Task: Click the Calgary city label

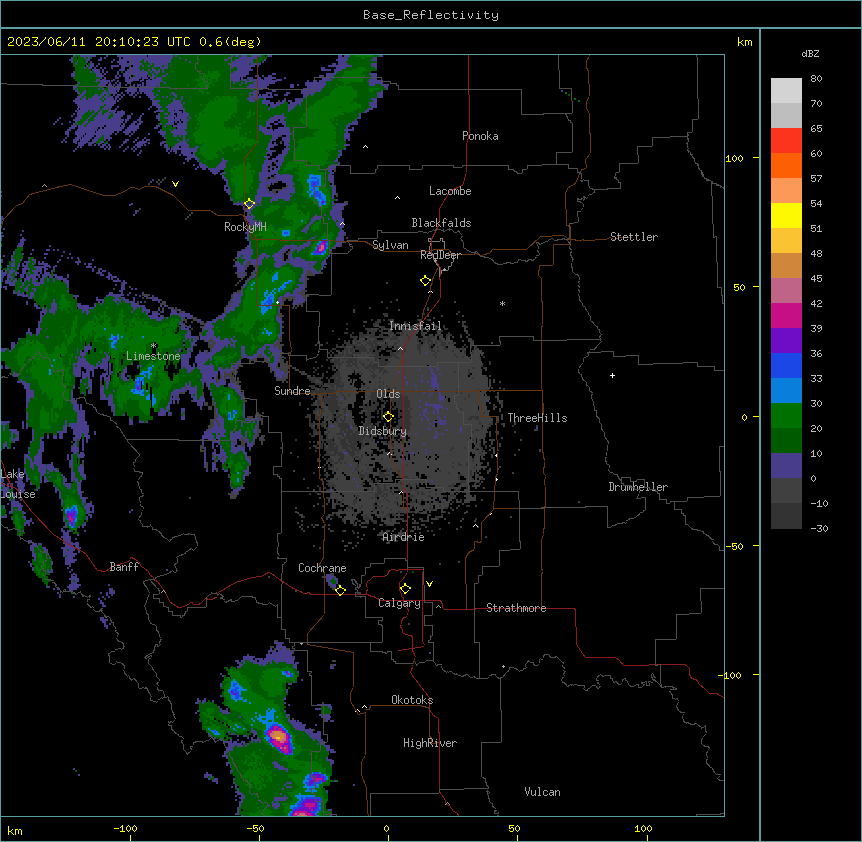Action: [x=399, y=603]
